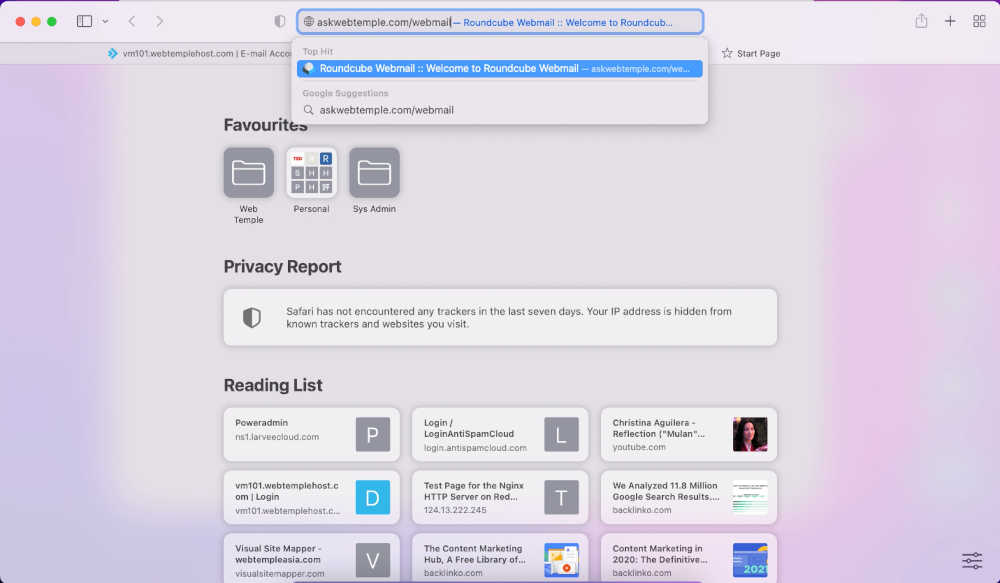This screenshot has height=583, width=1000.
Task: Click the search magnifier beside the Google suggestion
Action: pyautogui.click(x=309, y=110)
